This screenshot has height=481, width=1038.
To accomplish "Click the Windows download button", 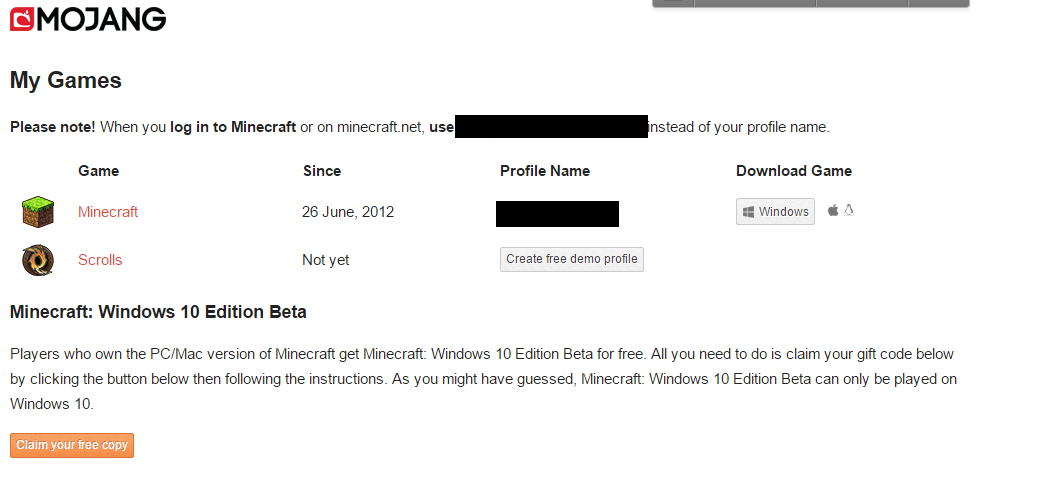I will (775, 212).
